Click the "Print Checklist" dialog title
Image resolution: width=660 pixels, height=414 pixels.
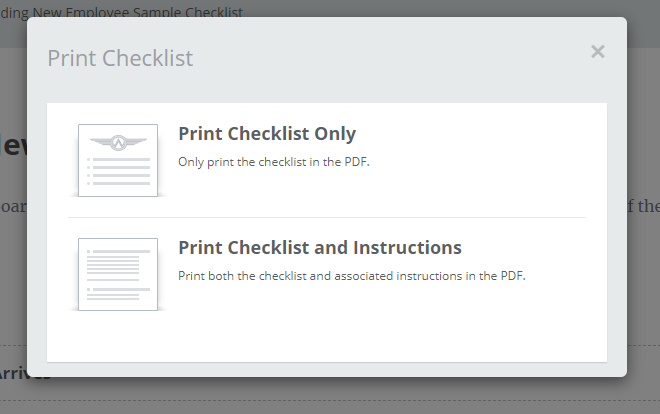(x=120, y=58)
